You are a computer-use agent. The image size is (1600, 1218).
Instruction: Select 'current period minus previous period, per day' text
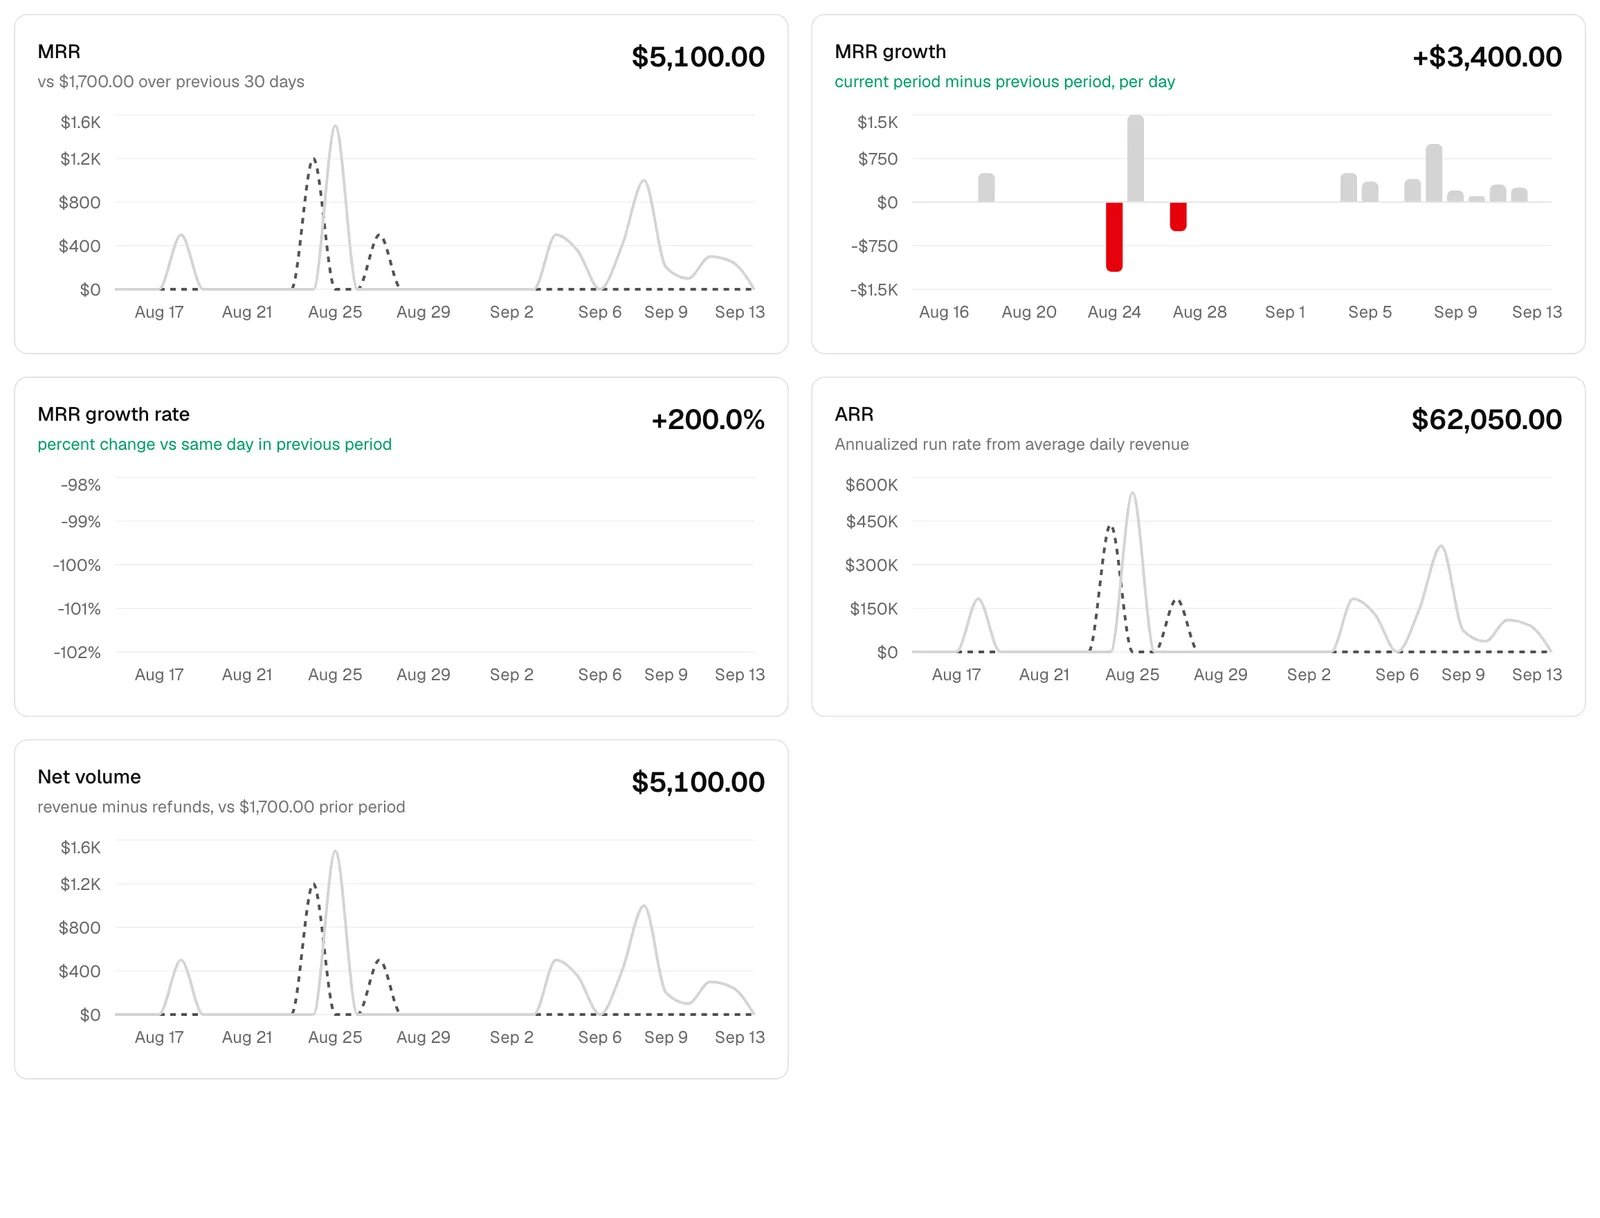point(1005,82)
